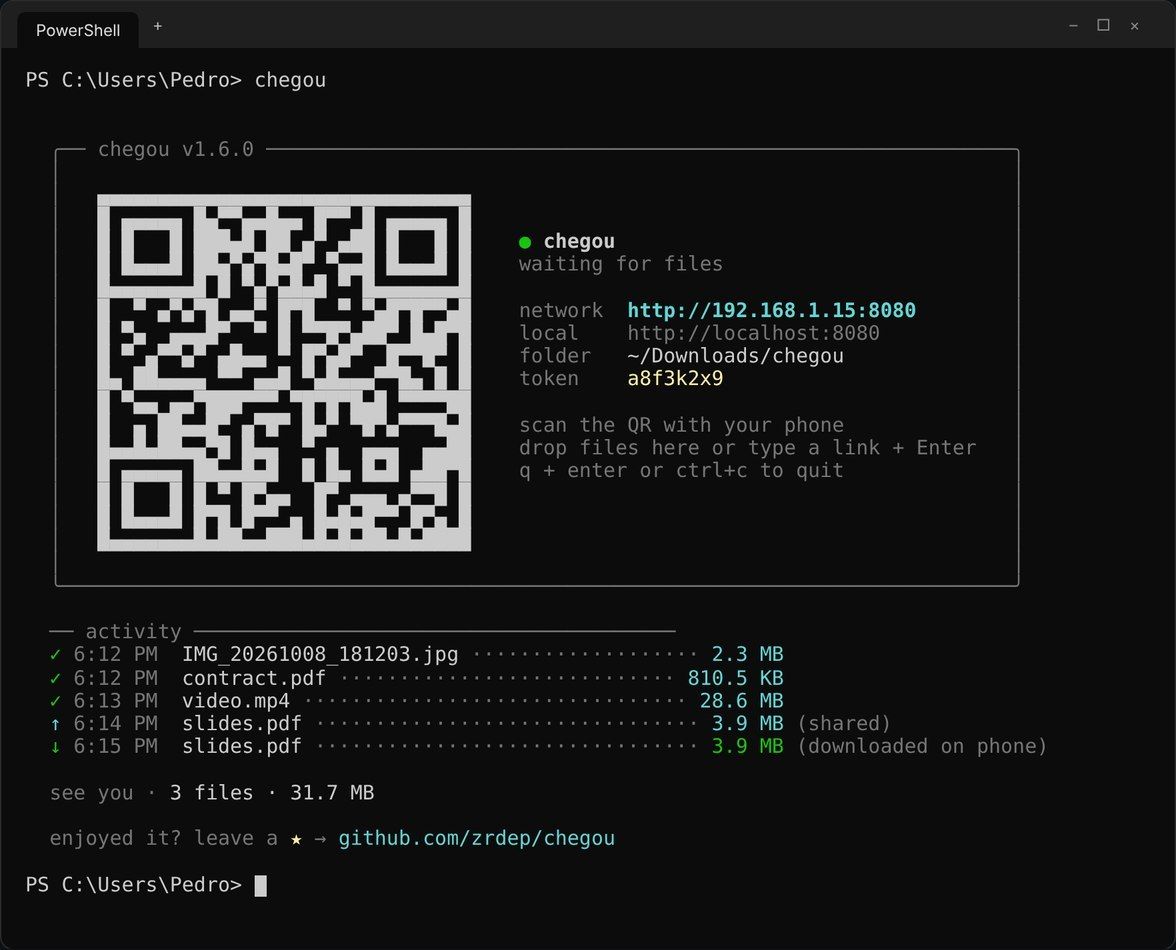Click the 'waiting for files' status text

click(621, 264)
